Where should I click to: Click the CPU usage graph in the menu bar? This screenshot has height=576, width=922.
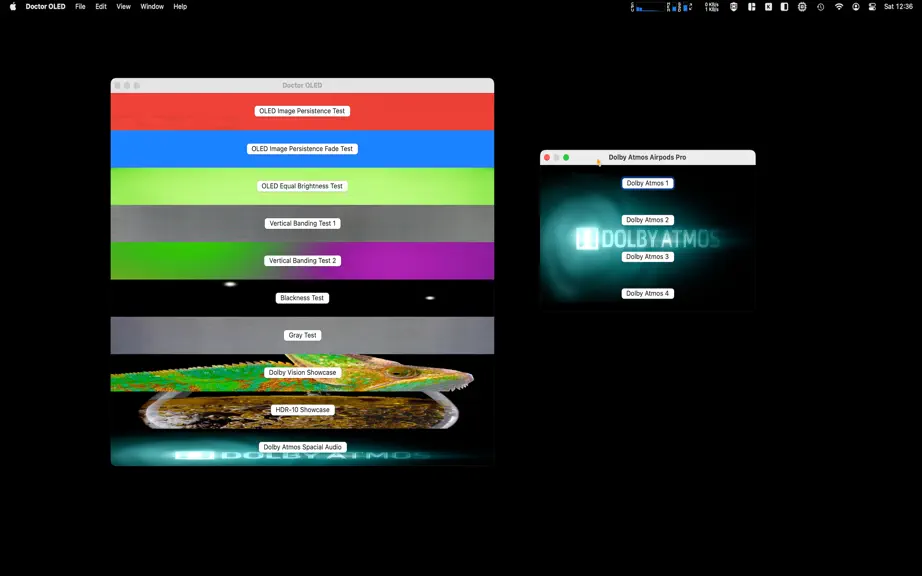pos(648,7)
